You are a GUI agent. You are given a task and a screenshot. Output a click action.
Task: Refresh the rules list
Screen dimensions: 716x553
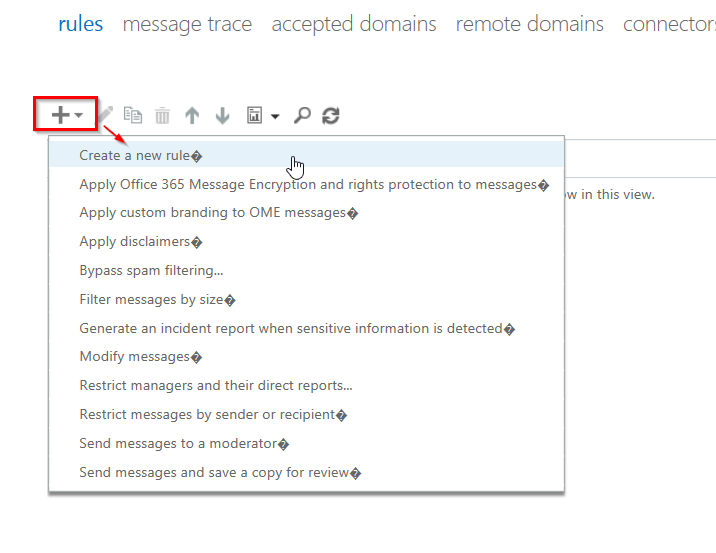point(331,116)
